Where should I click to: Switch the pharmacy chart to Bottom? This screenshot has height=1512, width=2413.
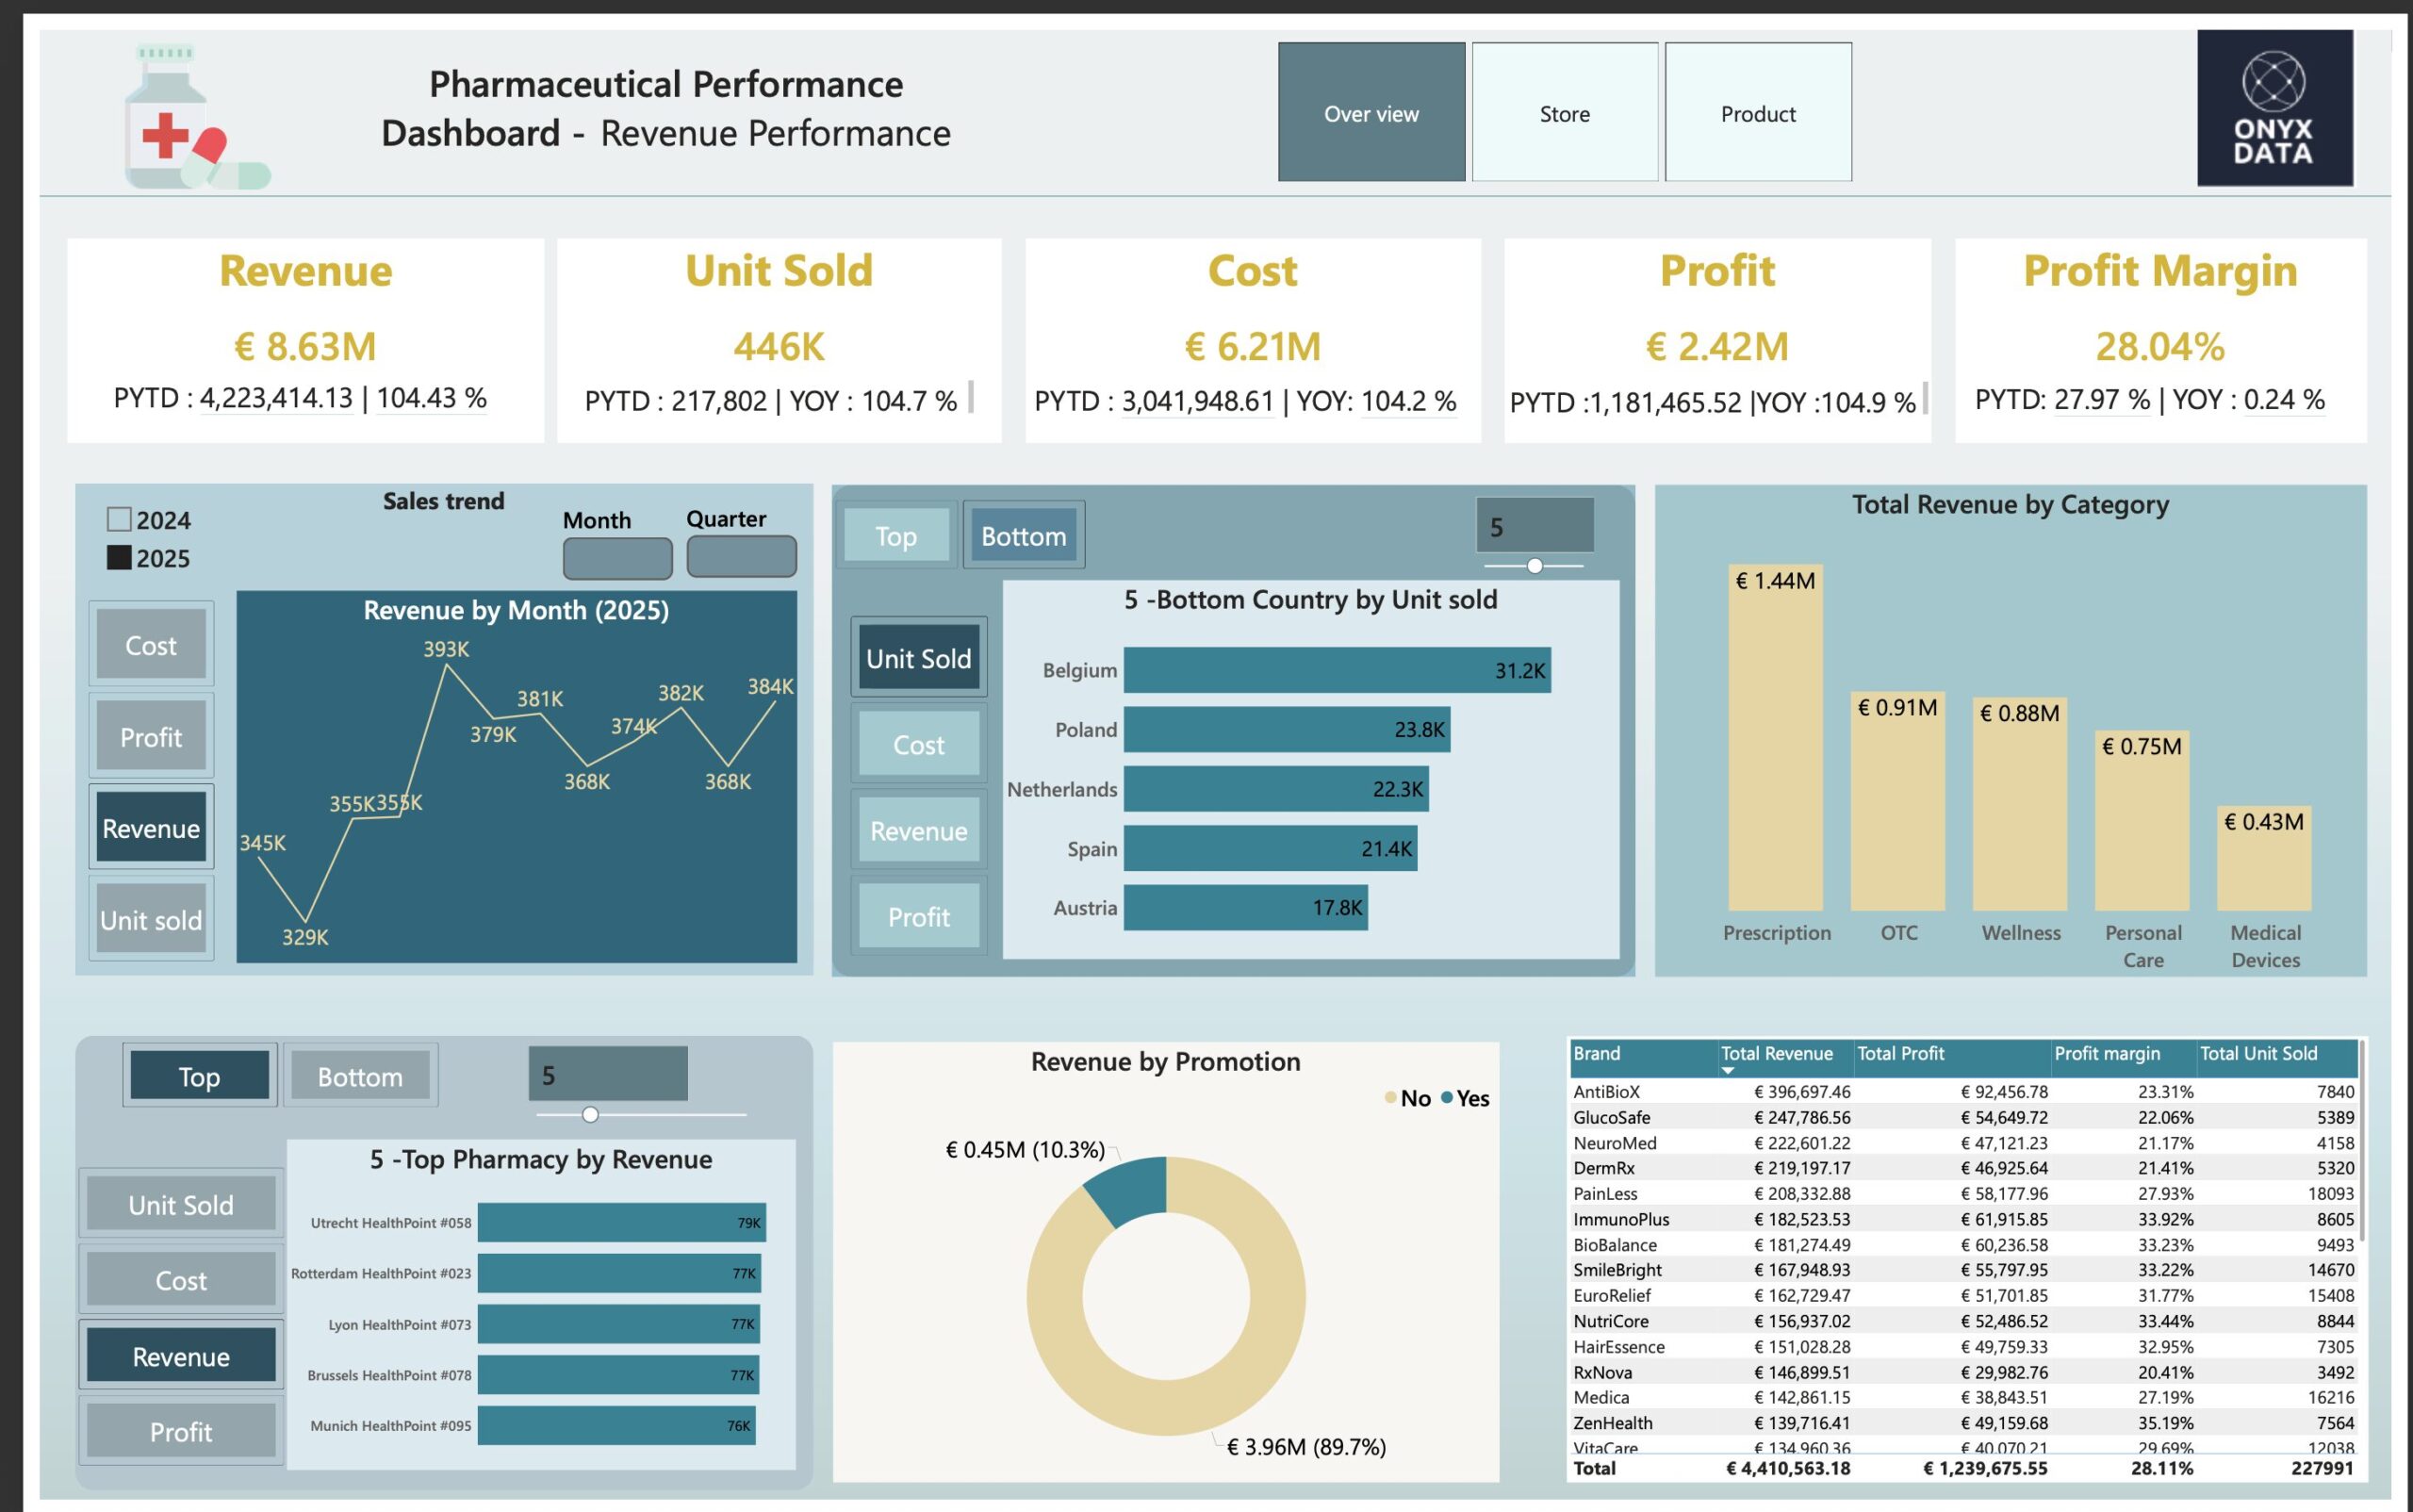tap(360, 1076)
